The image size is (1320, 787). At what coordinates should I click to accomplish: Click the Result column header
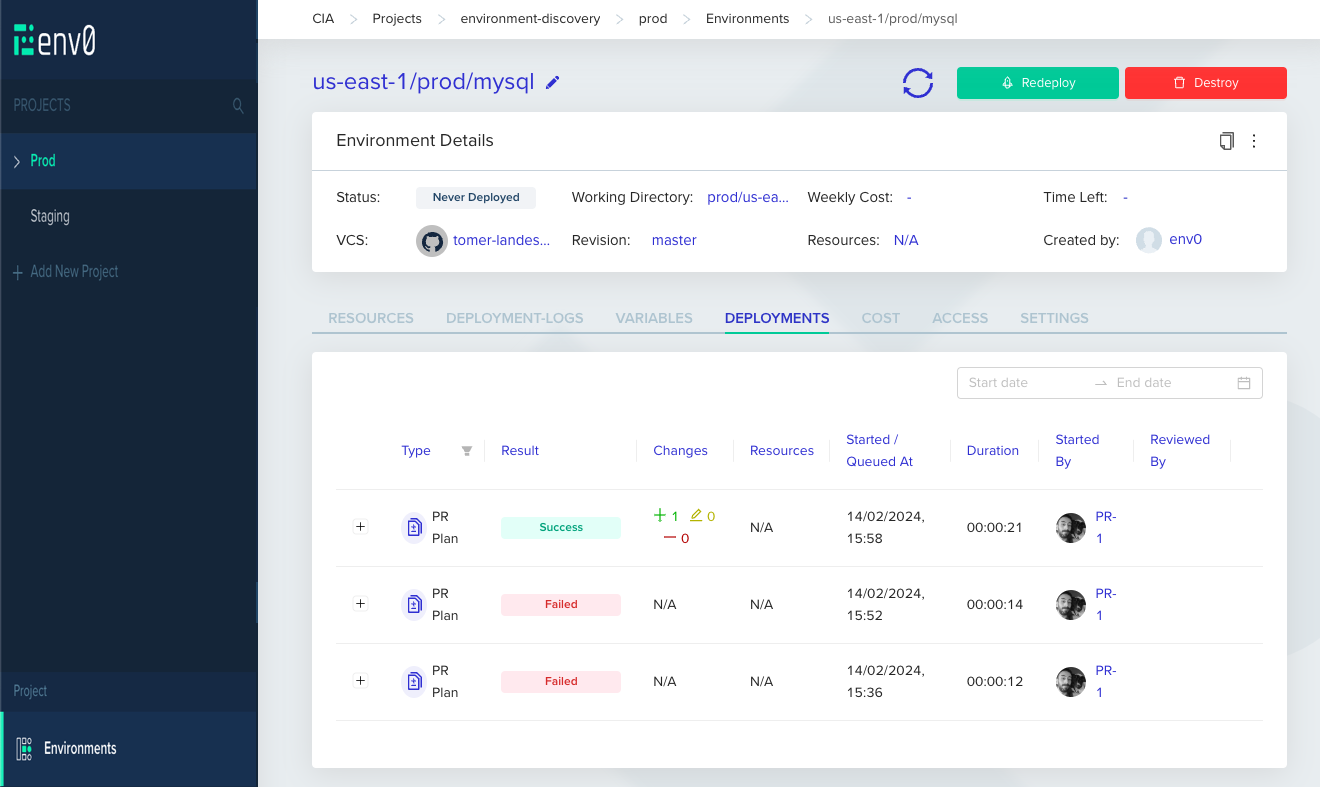(520, 451)
